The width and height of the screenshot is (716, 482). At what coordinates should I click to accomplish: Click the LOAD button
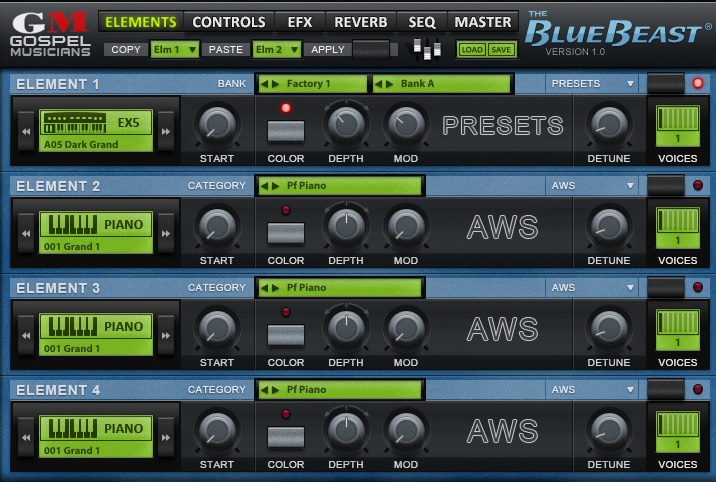(472, 49)
